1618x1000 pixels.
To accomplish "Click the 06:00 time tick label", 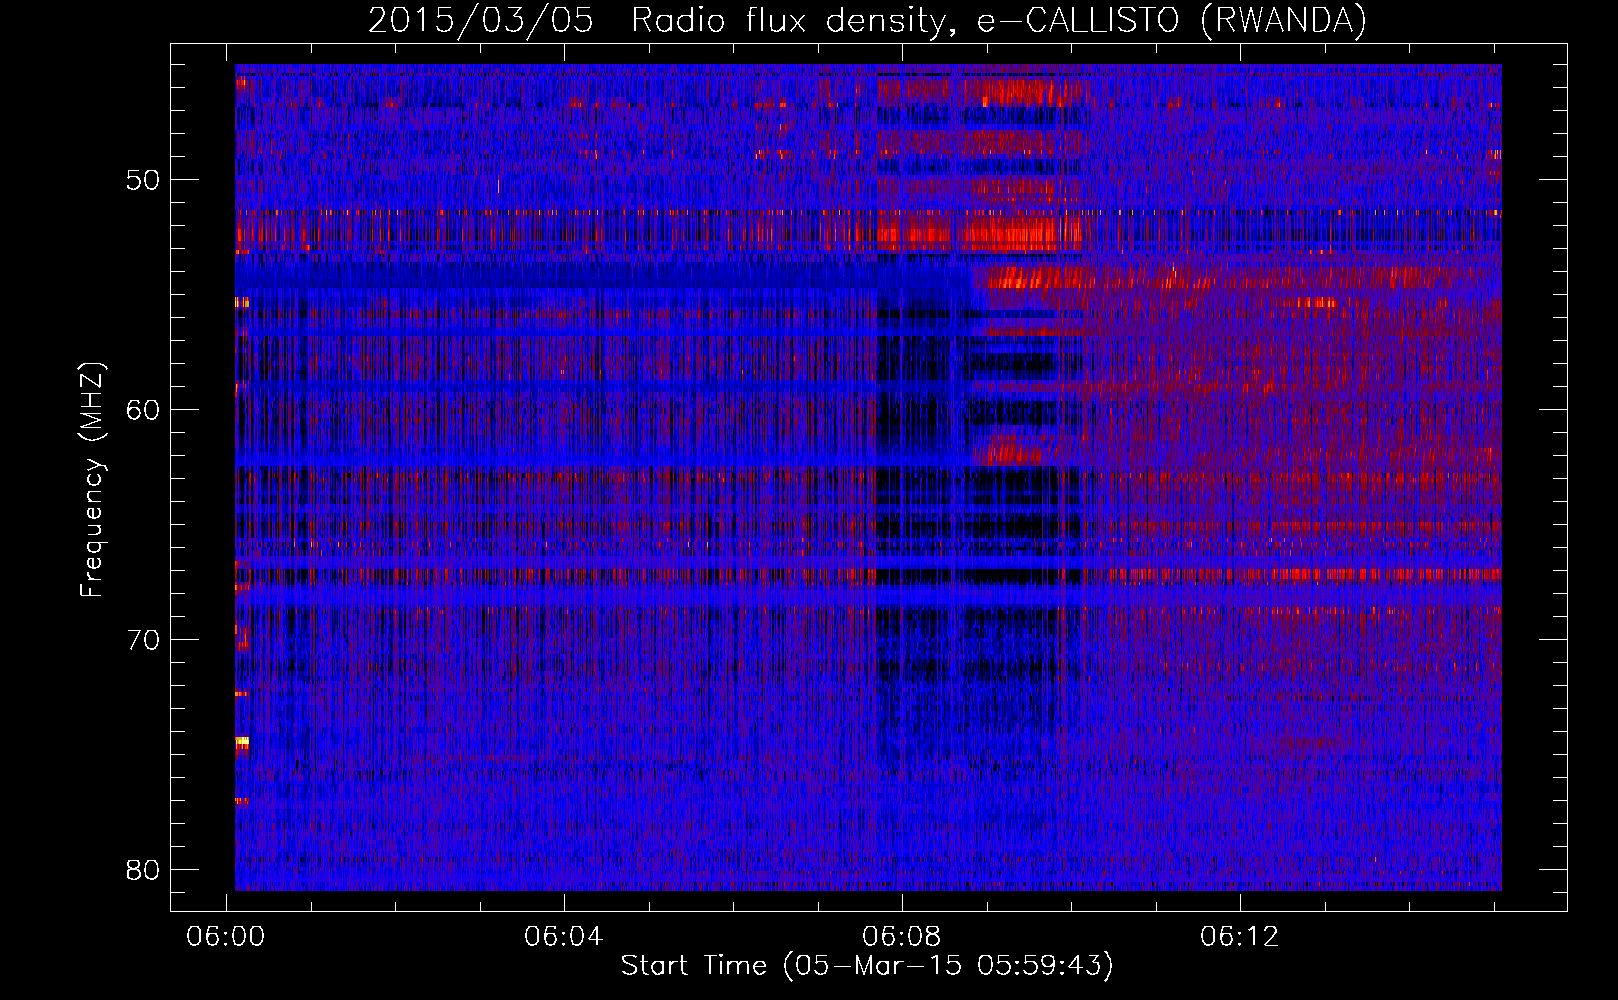I will click(226, 936).
